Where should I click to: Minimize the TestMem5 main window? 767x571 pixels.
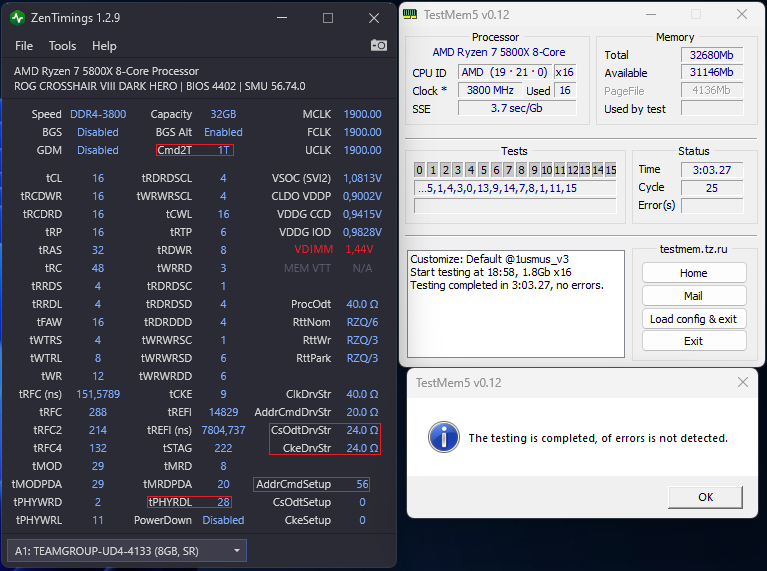tap(651, 15)
